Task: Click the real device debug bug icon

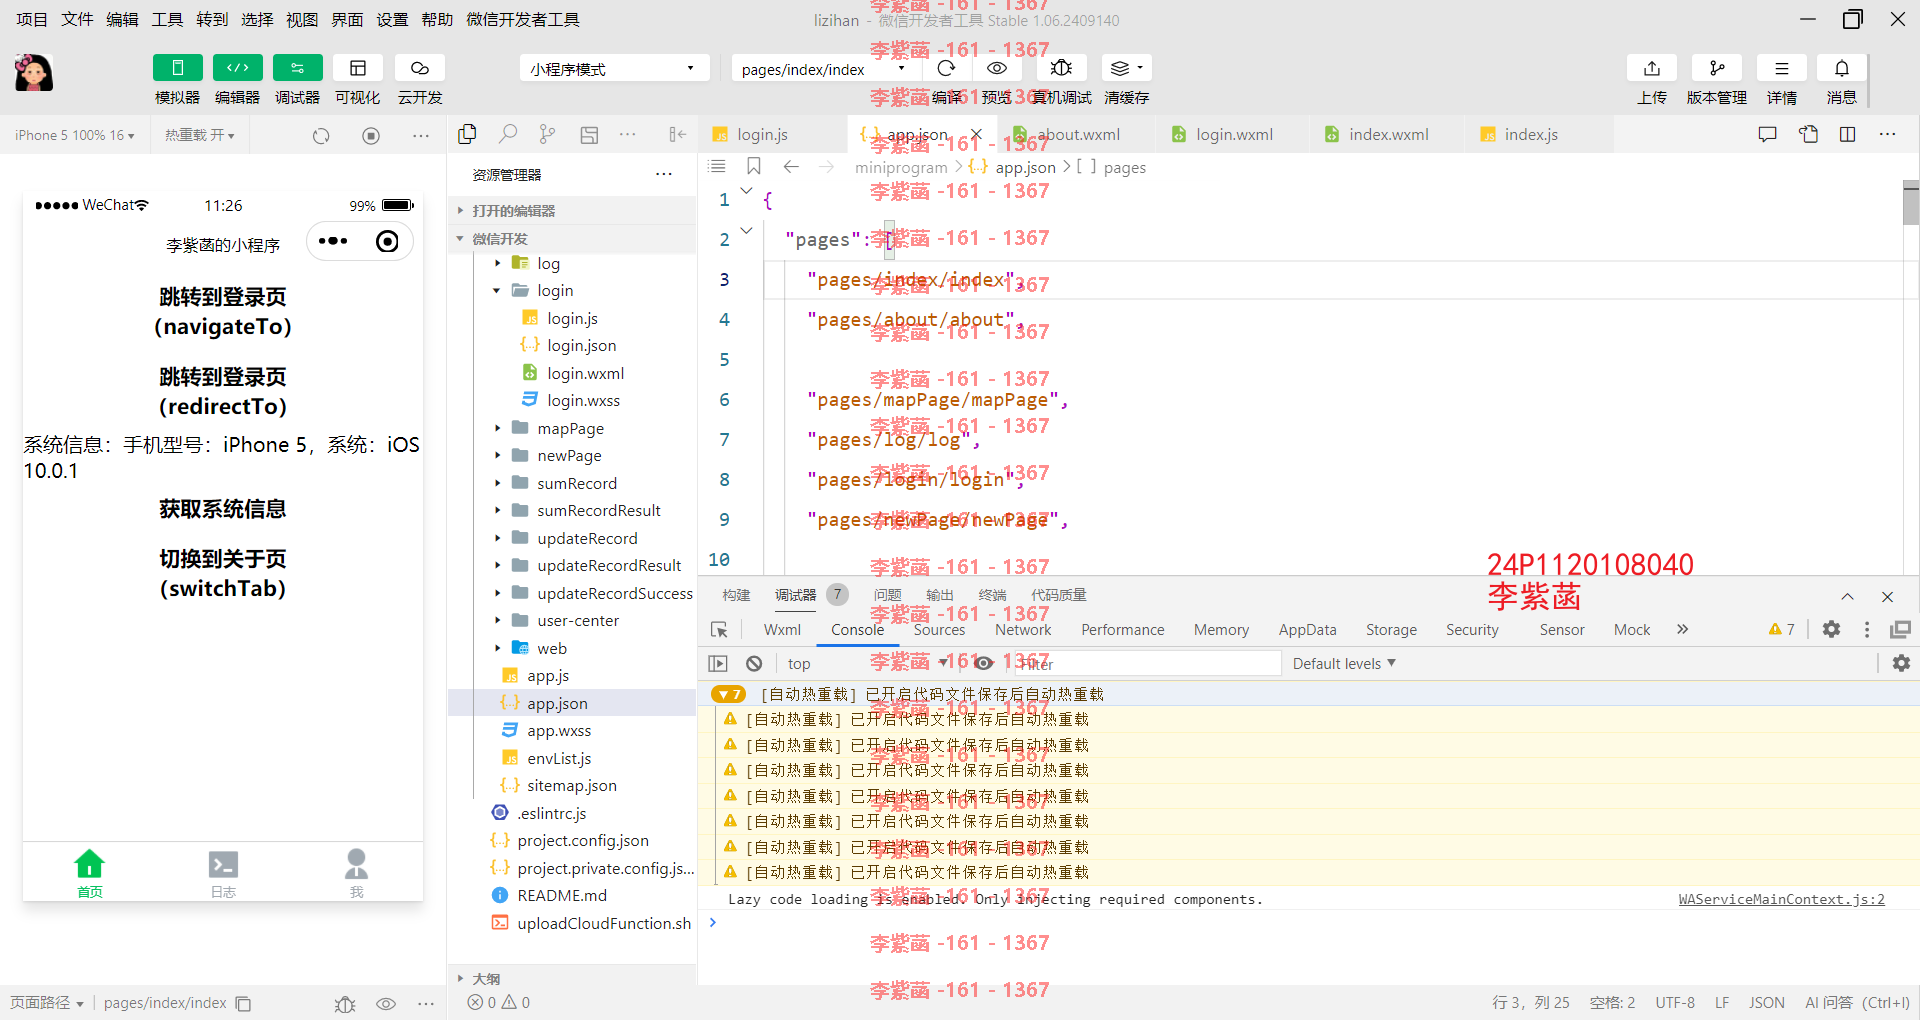Action: pos(1061,68)
